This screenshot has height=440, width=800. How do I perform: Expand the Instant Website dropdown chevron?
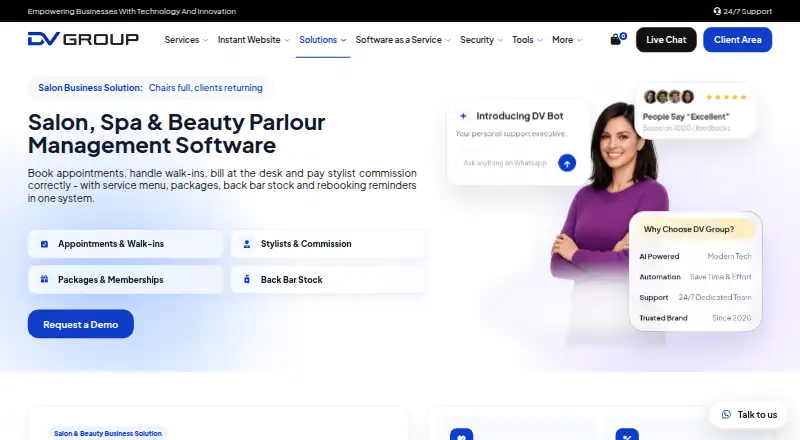pos(287,40)
